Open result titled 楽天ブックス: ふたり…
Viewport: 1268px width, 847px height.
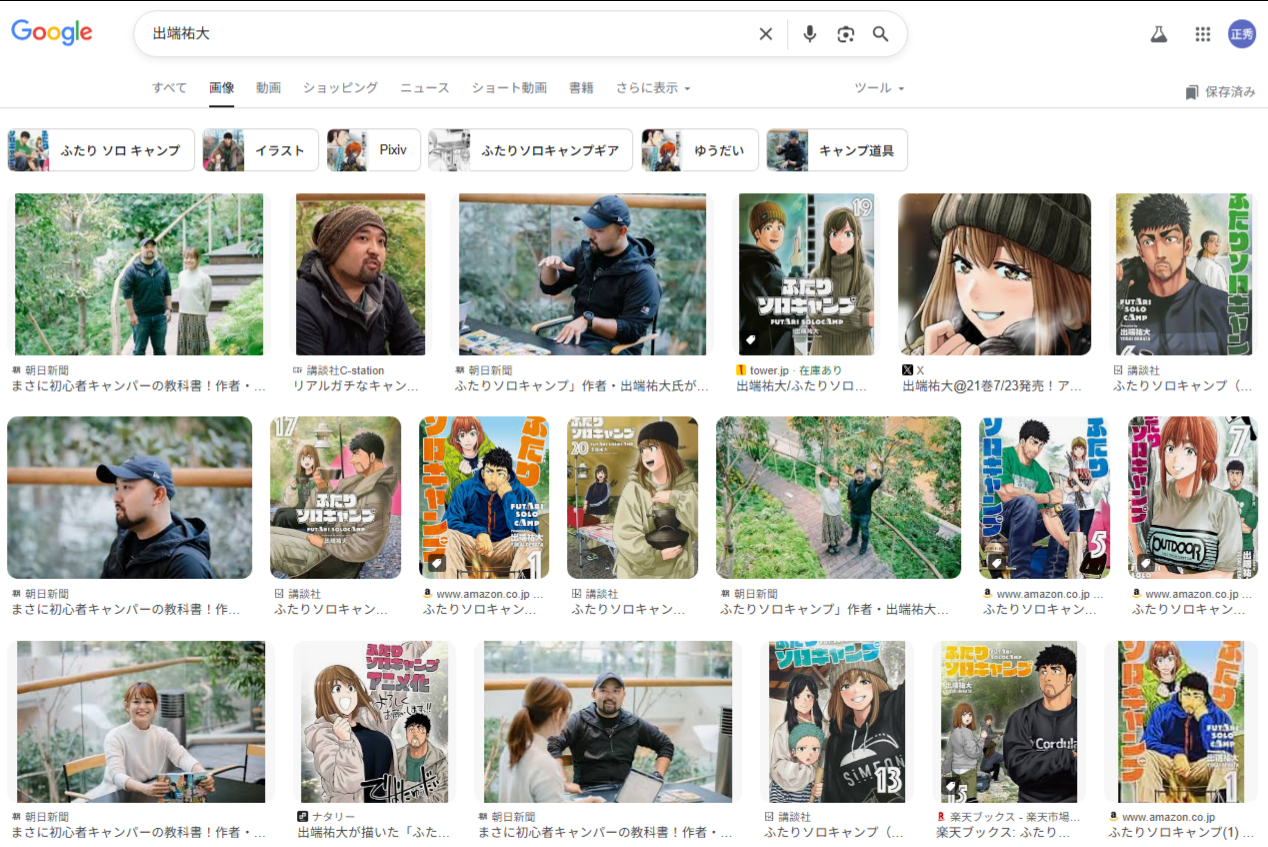1003,832
